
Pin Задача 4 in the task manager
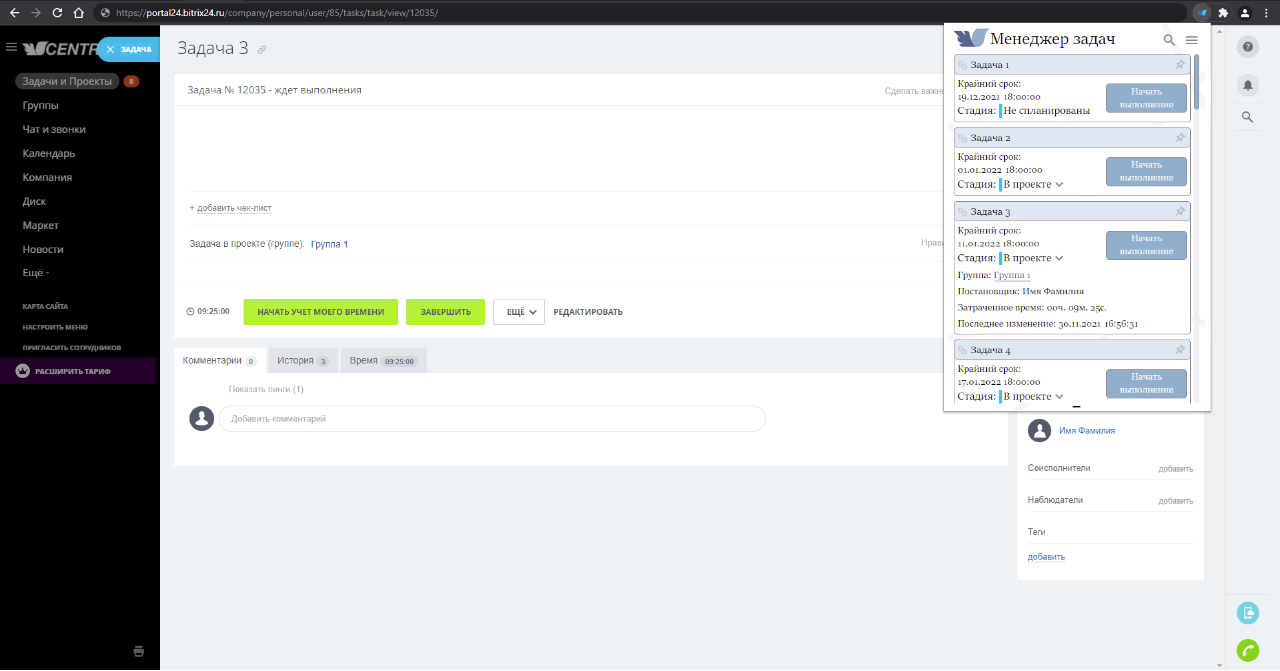[1180, 350]
